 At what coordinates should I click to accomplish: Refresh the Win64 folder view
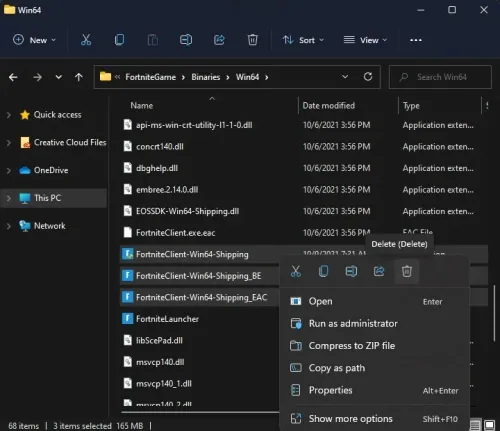coord(368,77)
